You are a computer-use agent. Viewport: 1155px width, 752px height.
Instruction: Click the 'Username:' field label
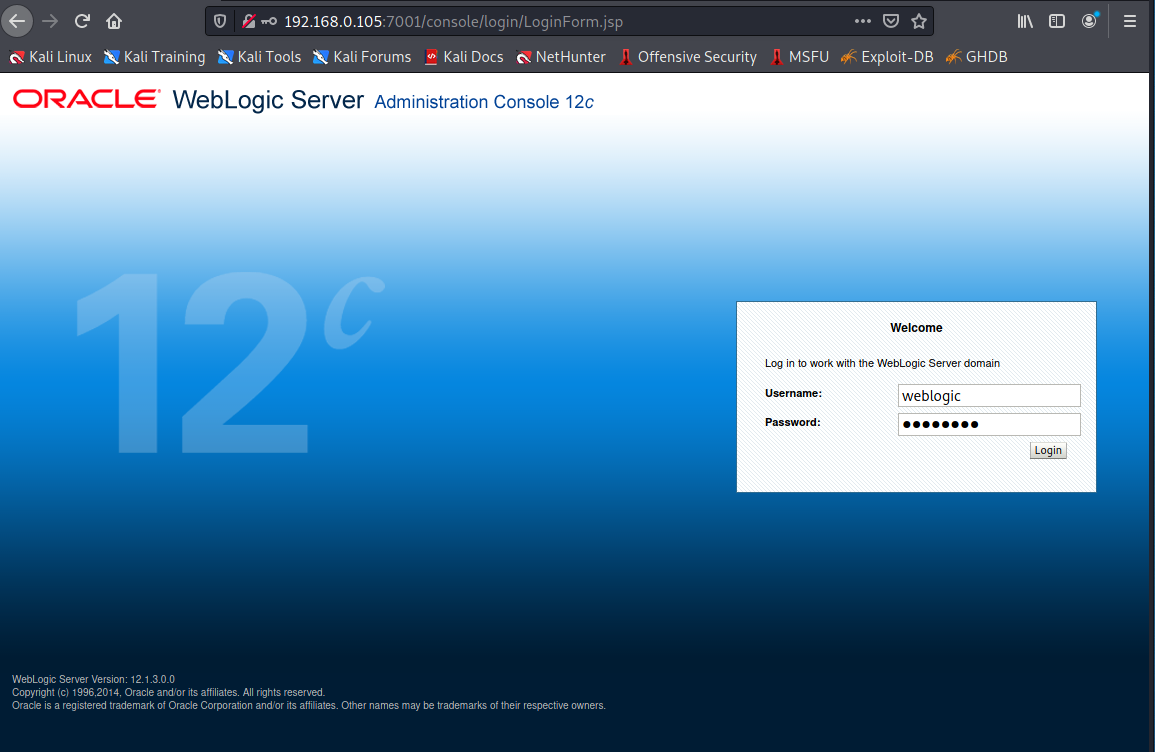point(793,393)
